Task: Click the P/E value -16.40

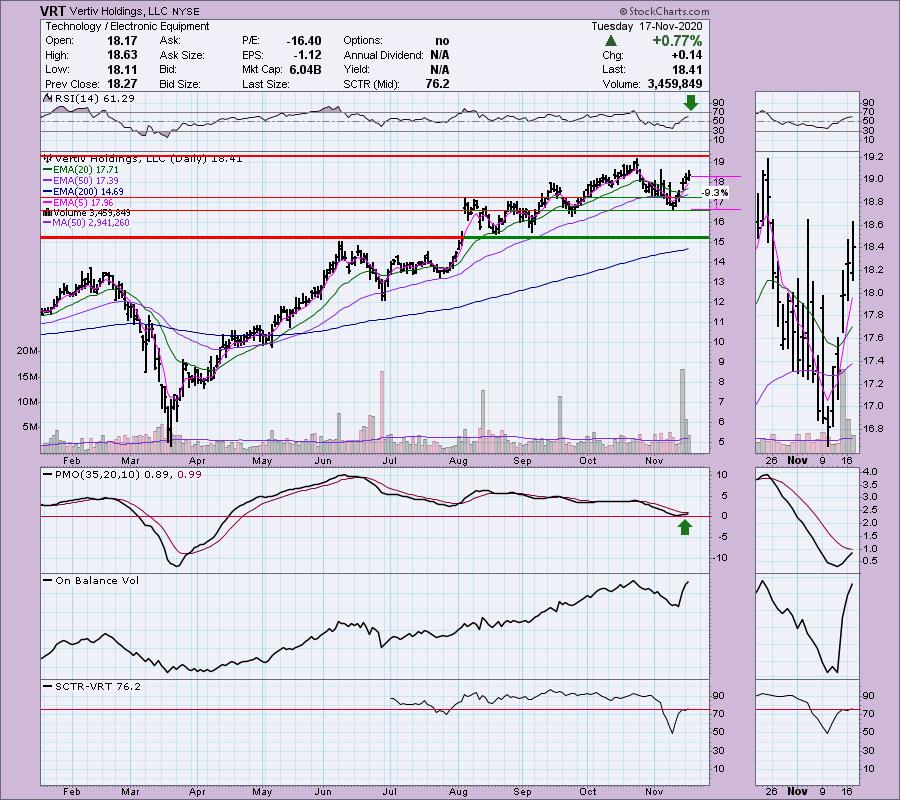Action: tap(304, 41)
